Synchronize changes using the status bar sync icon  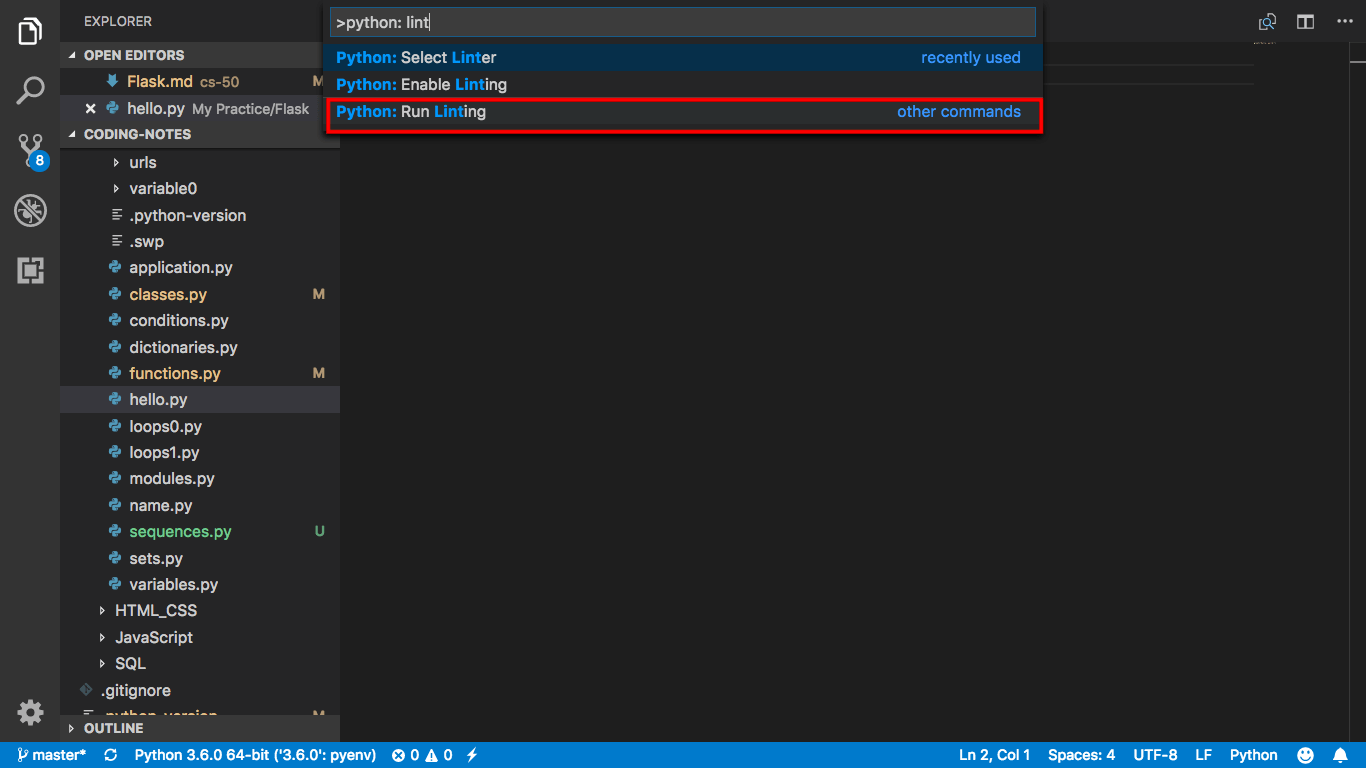coord(110,755)
